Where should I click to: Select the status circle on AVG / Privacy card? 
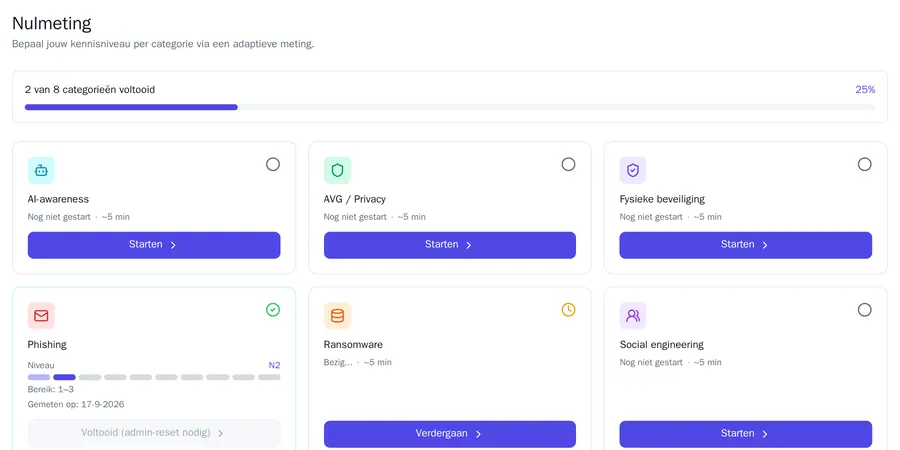568,165
